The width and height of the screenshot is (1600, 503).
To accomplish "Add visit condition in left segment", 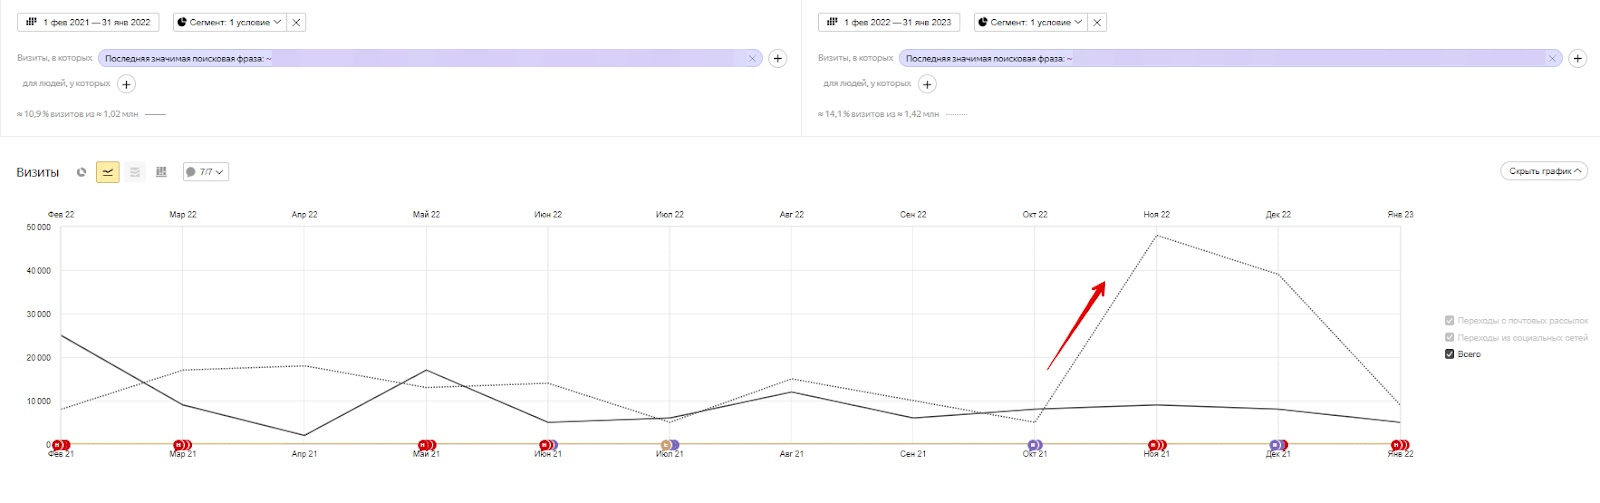I will coord(778,59).
